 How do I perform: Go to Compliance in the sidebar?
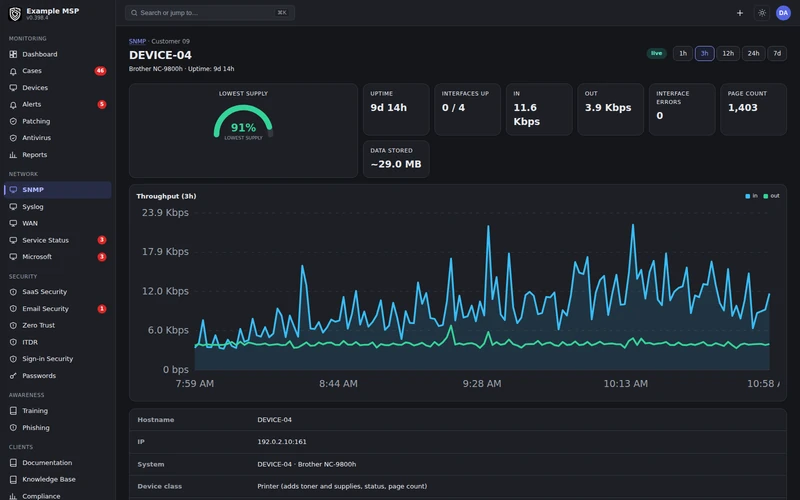point(57,495)
